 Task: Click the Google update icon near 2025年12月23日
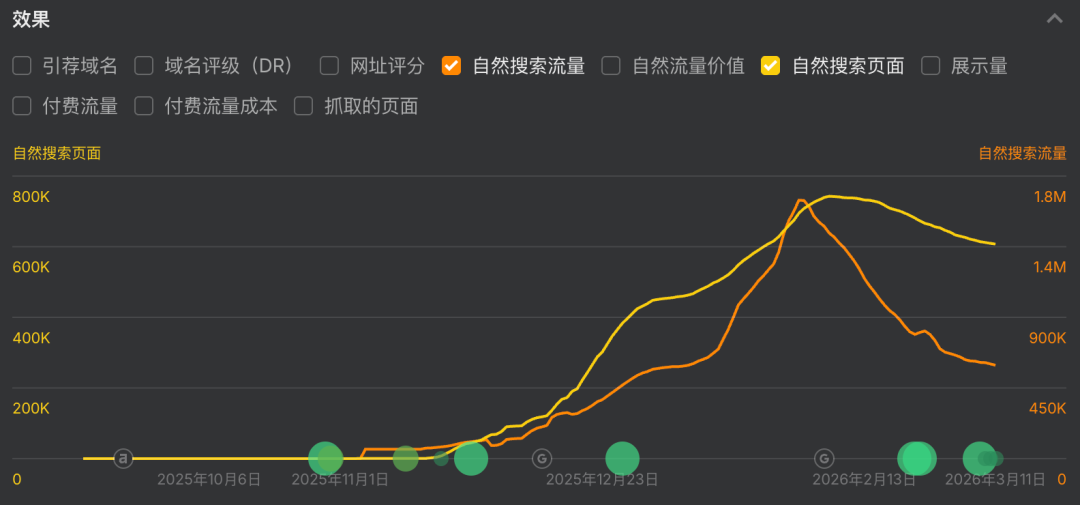(541, 458)
